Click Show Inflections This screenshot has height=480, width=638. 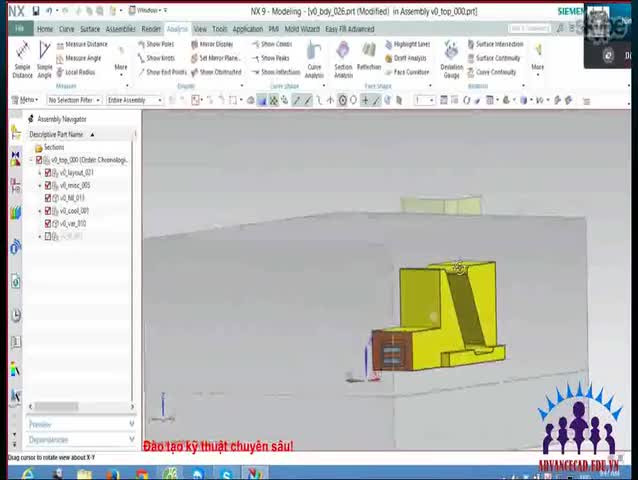[276, 72]
